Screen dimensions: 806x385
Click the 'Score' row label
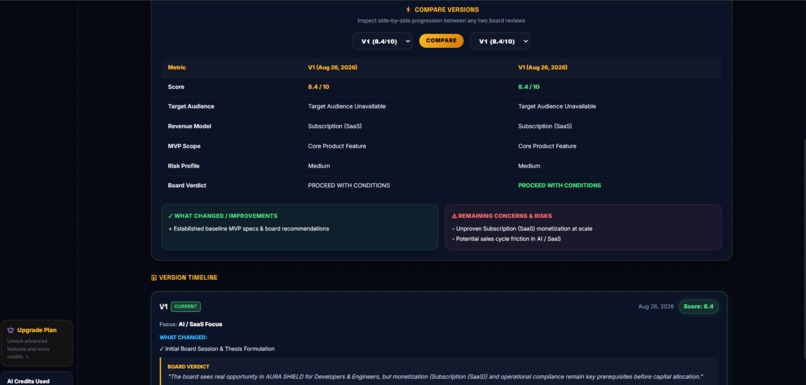(176, 87)
